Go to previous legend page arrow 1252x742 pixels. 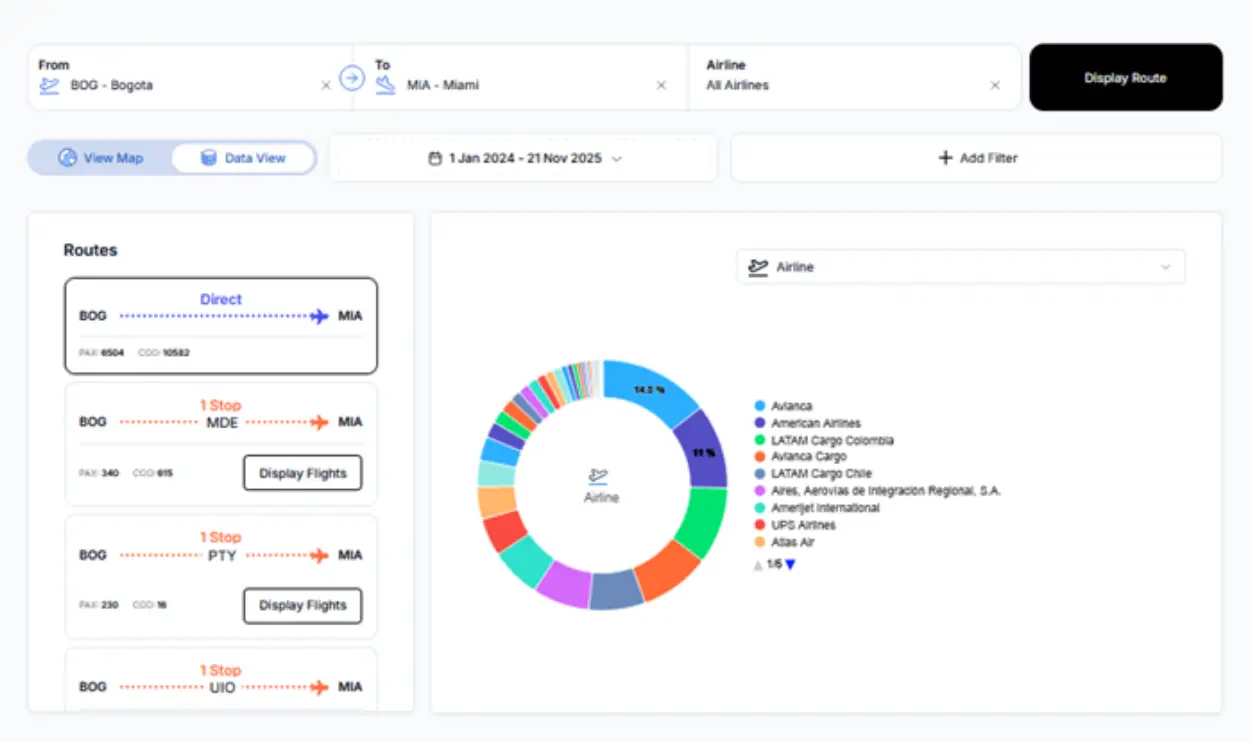tap(757, 565)
